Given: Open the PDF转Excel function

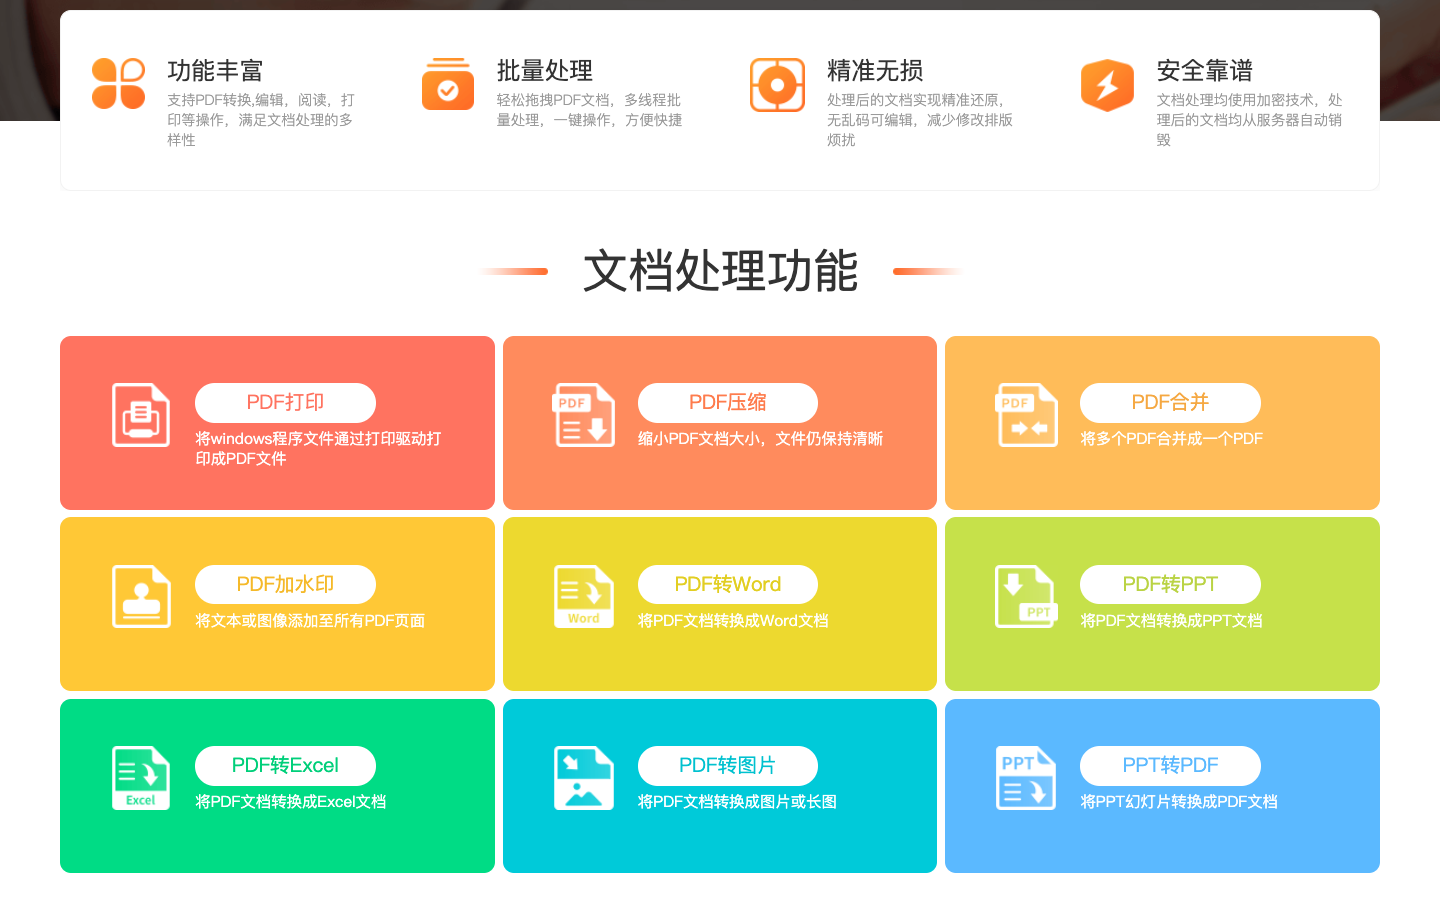Looking at the screenshot, I should pyautogui.click(x=287, y=765).
